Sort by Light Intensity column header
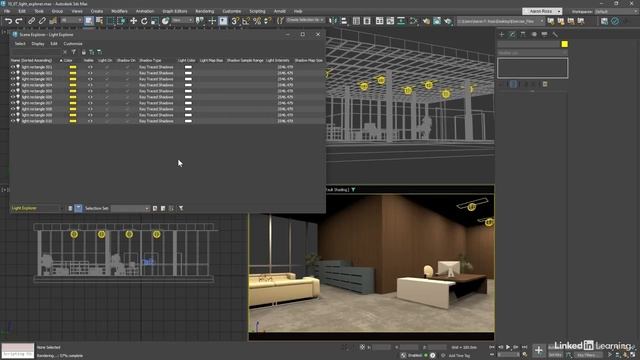This screenshot has width=640, height=360. point(278,60)
